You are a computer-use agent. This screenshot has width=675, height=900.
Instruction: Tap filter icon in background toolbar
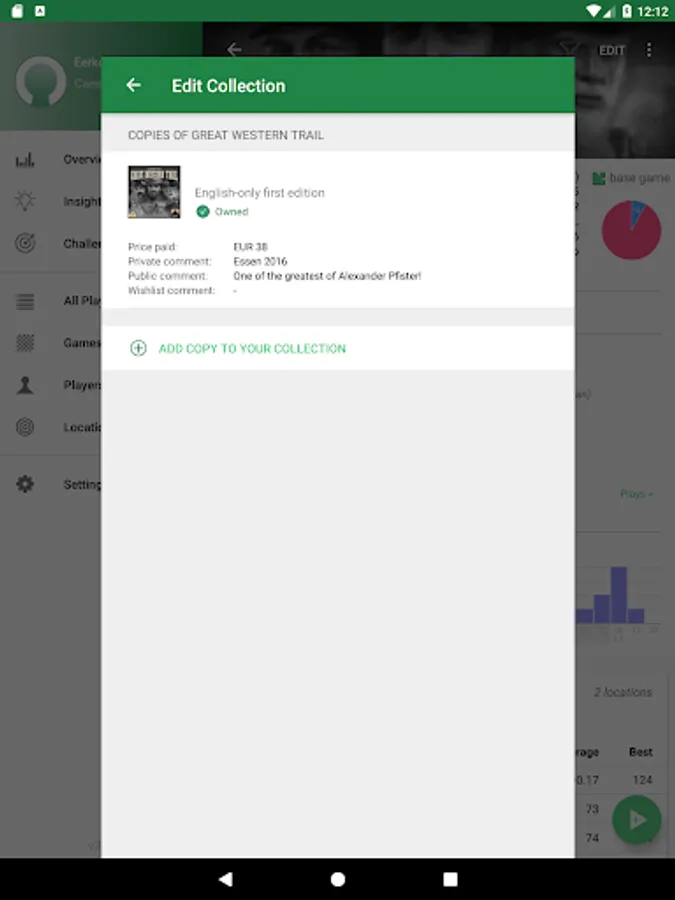569,50
